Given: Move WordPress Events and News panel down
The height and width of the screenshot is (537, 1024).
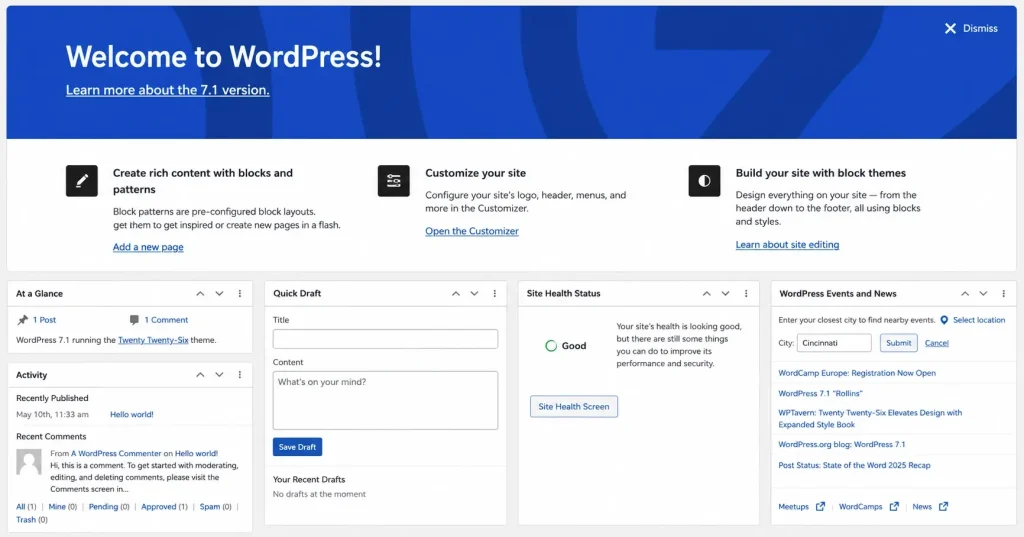Looking at the screenshot, I should [984, 294].
